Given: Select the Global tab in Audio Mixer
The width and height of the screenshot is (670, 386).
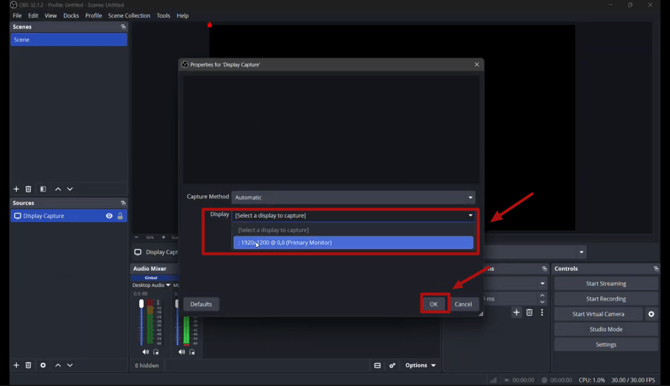Looking at the screenshot, I should click(x=151, y=277).
